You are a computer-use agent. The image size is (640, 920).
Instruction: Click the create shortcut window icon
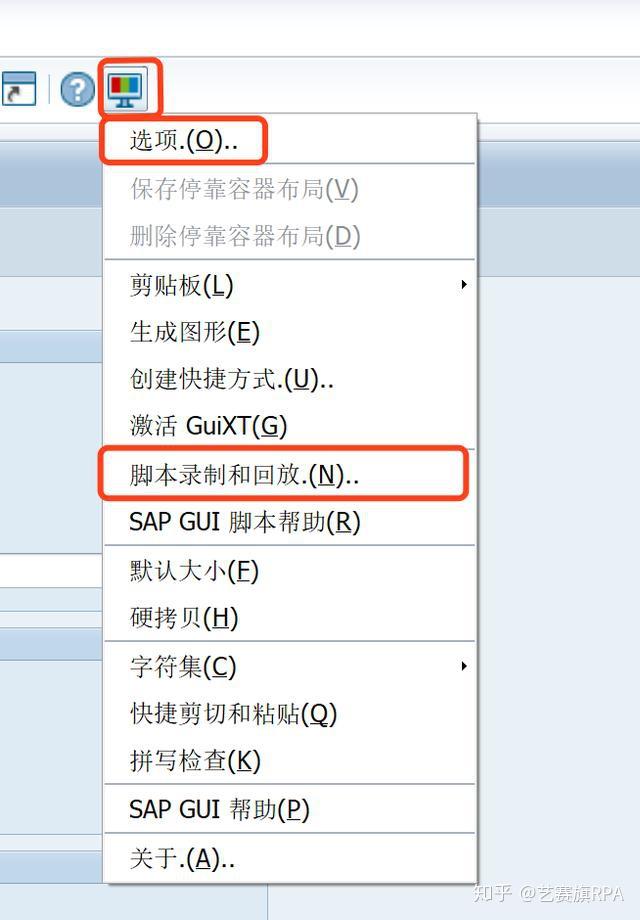coord(18,89)
